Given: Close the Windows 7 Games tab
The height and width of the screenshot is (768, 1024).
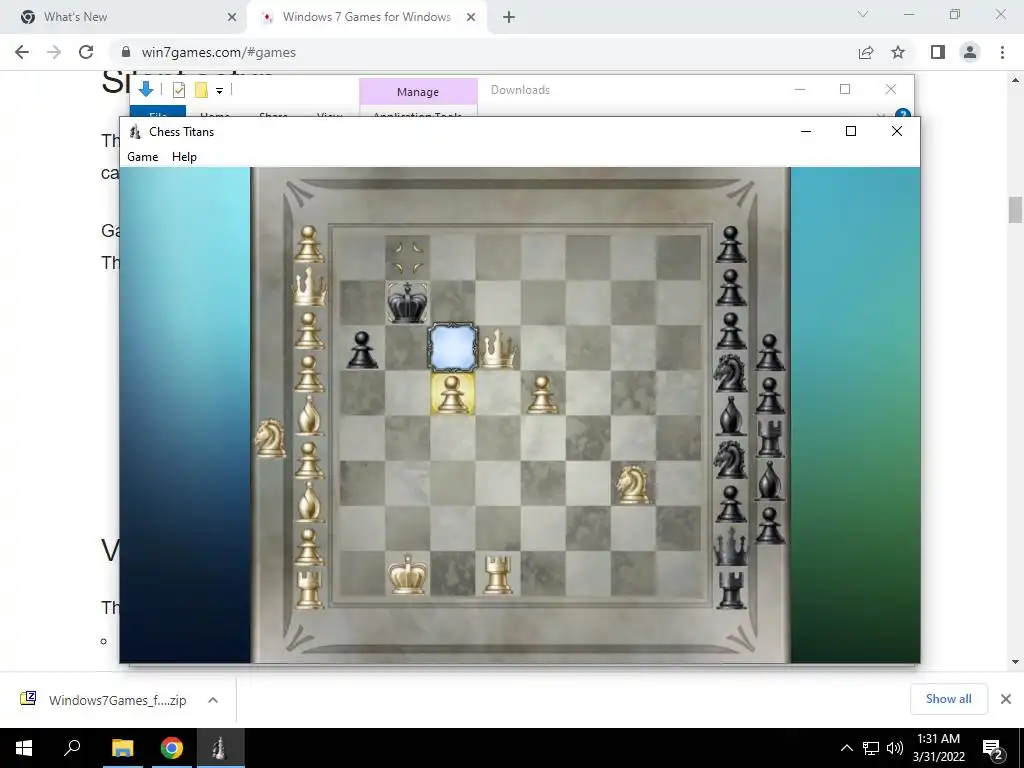Looking at the screenshot, I should [471, 17].
